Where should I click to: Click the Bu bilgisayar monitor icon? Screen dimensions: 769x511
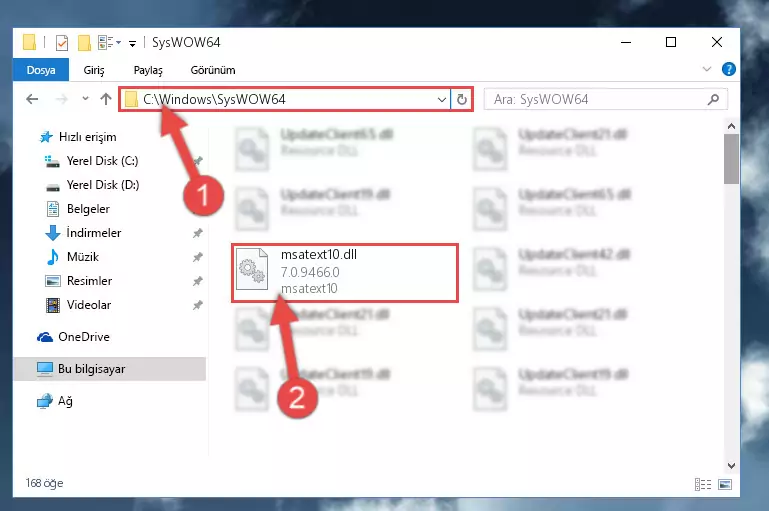(45, 369)
